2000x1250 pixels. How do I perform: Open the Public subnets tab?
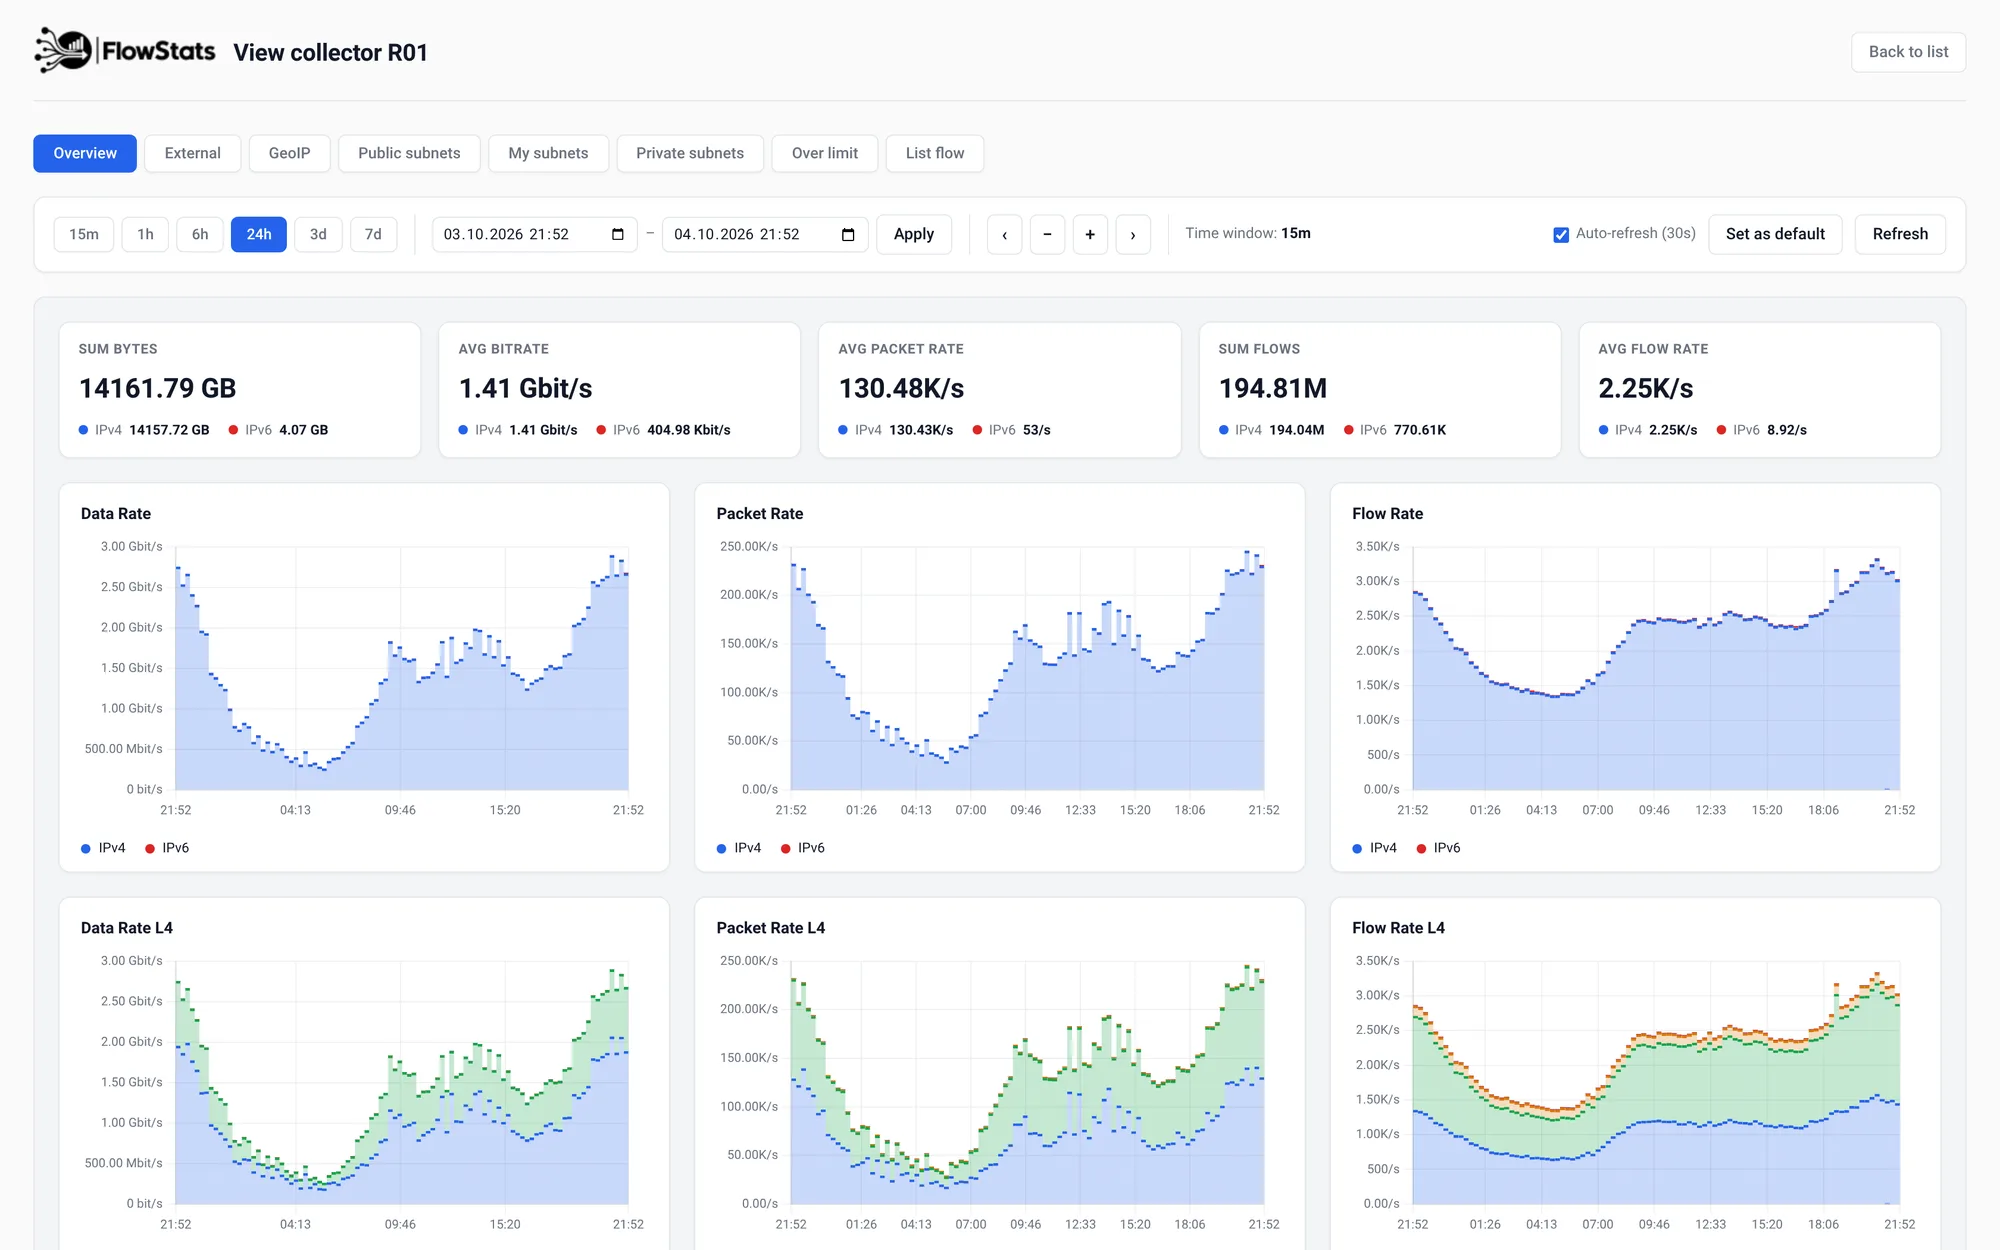pyautogui.click(x=409, y=153)
